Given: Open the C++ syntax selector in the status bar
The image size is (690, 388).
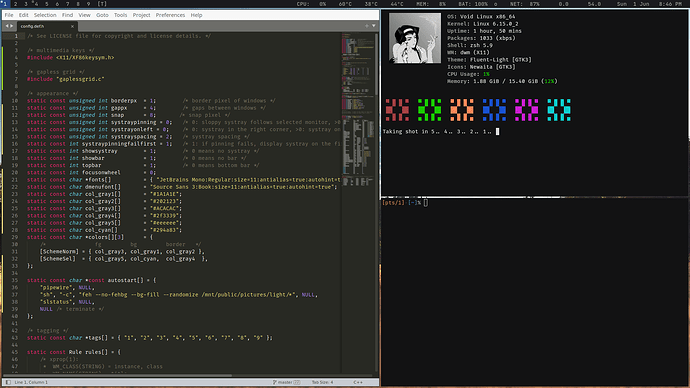Looking at the screenshot, I should coord(358,382).
